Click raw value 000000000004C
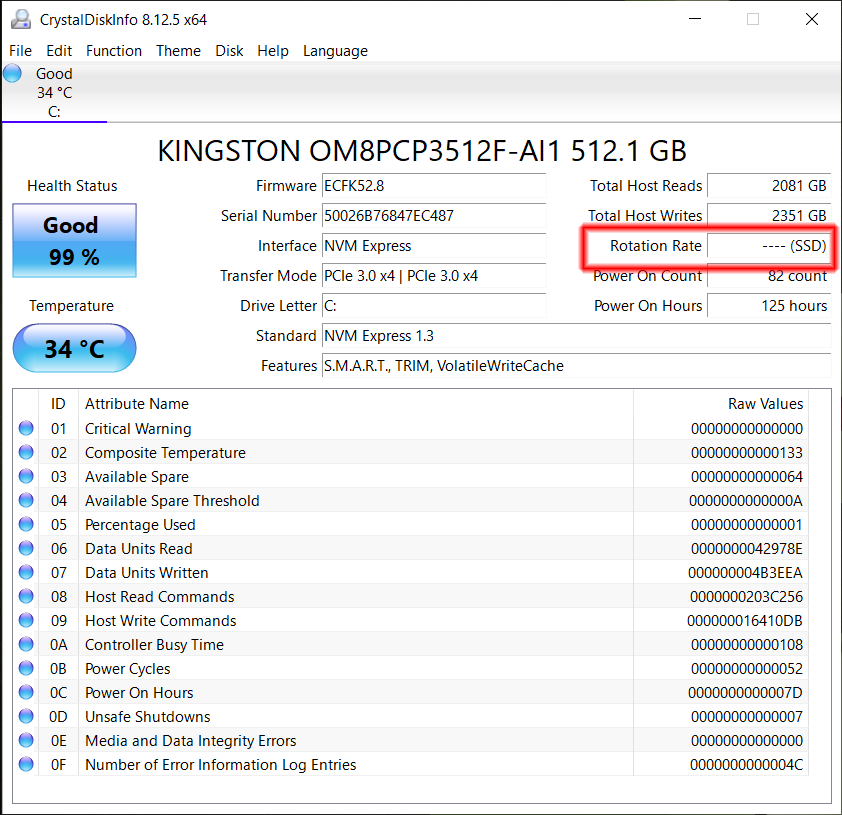This screenshot has height=815, width=842. [746, 764]
